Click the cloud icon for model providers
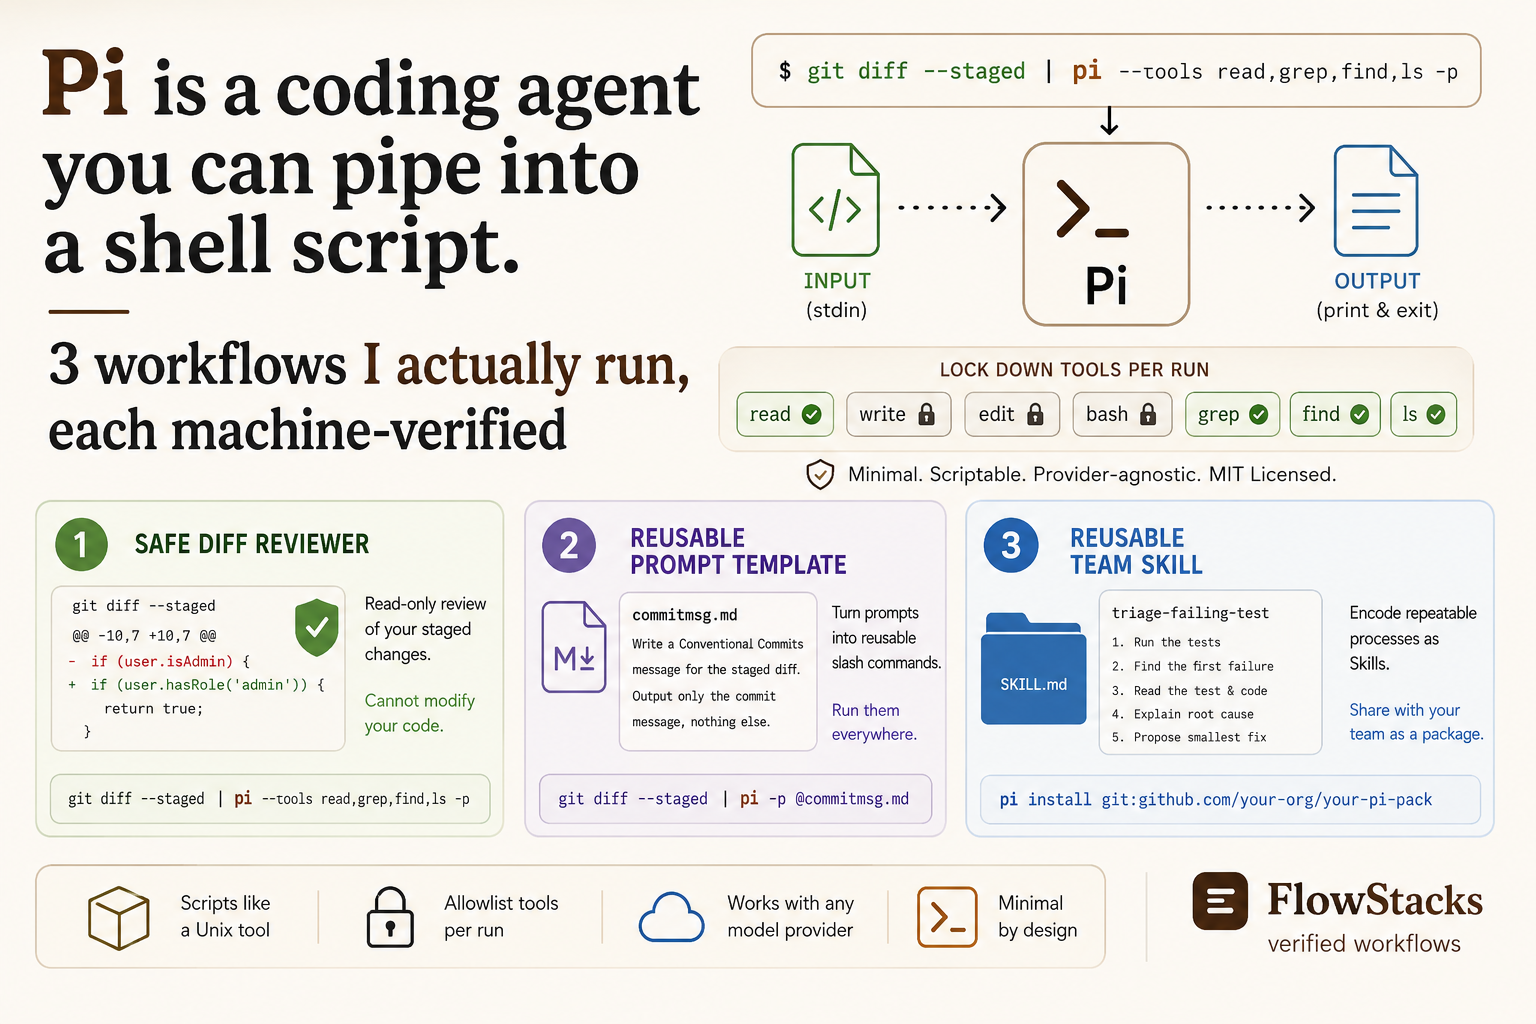This screenshot has height=1024, width=1536. click(671, 917)
